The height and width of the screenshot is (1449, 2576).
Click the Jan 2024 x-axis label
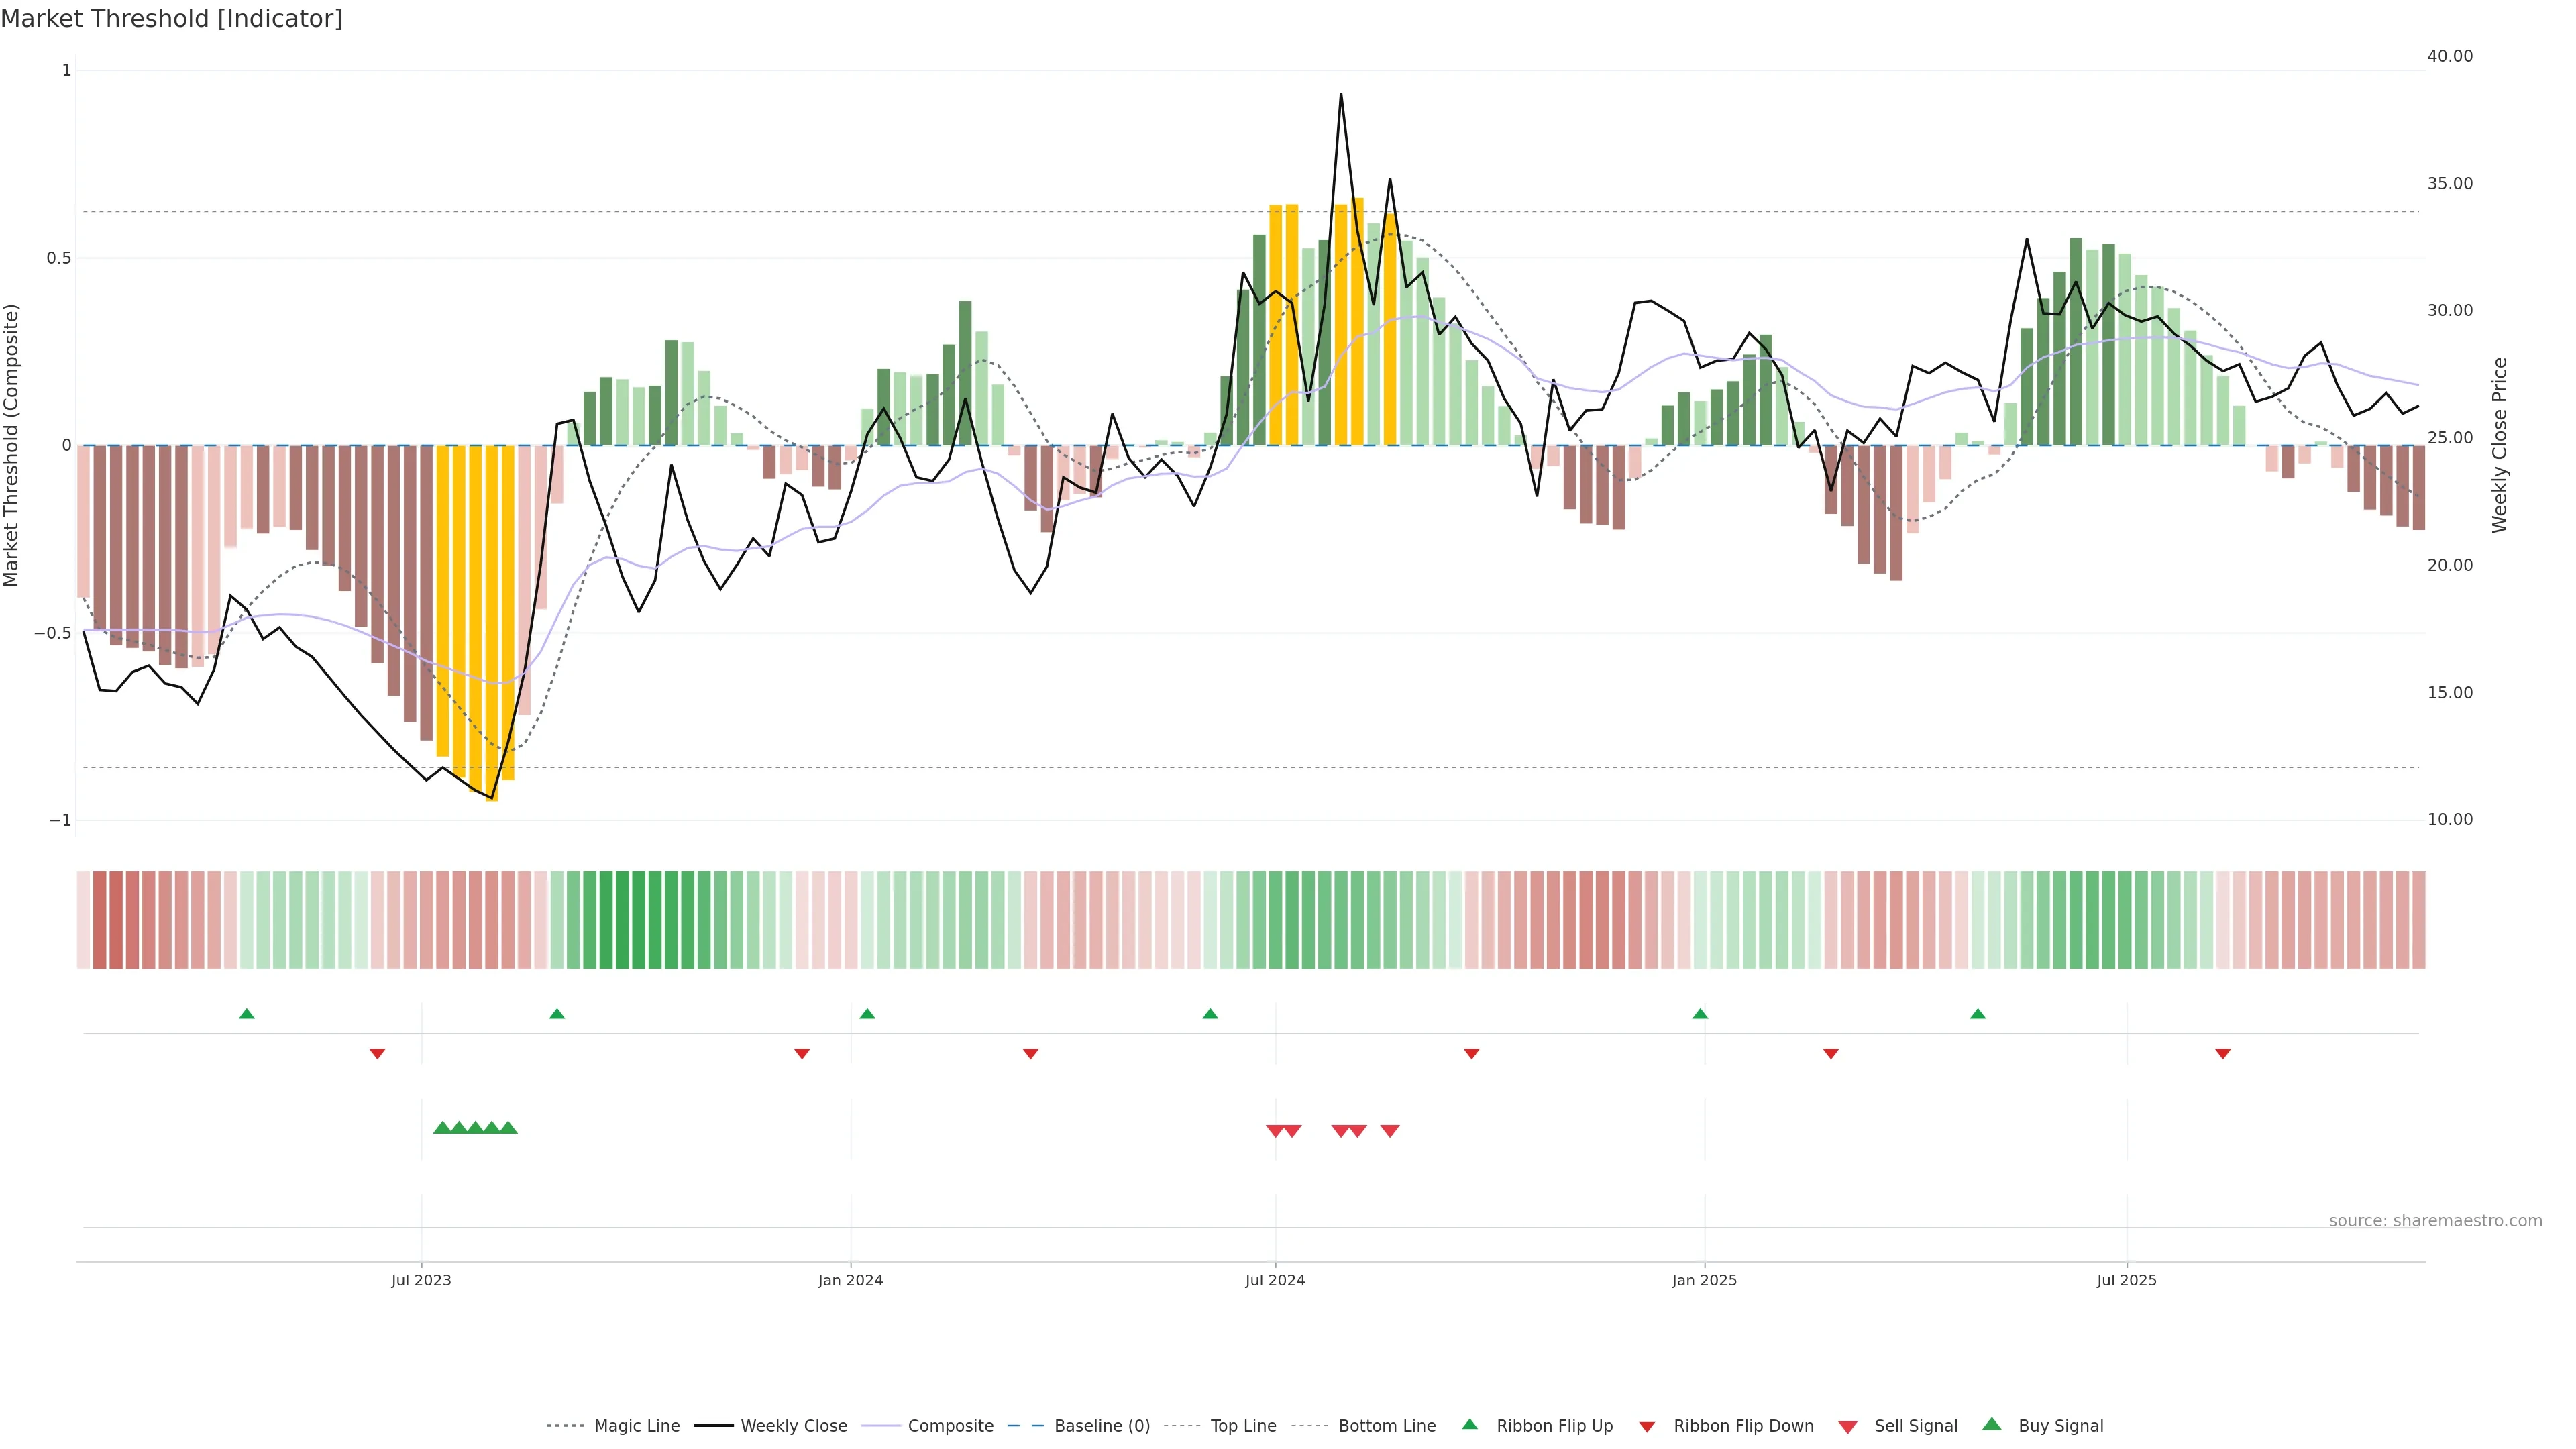tap(850, 1280)
